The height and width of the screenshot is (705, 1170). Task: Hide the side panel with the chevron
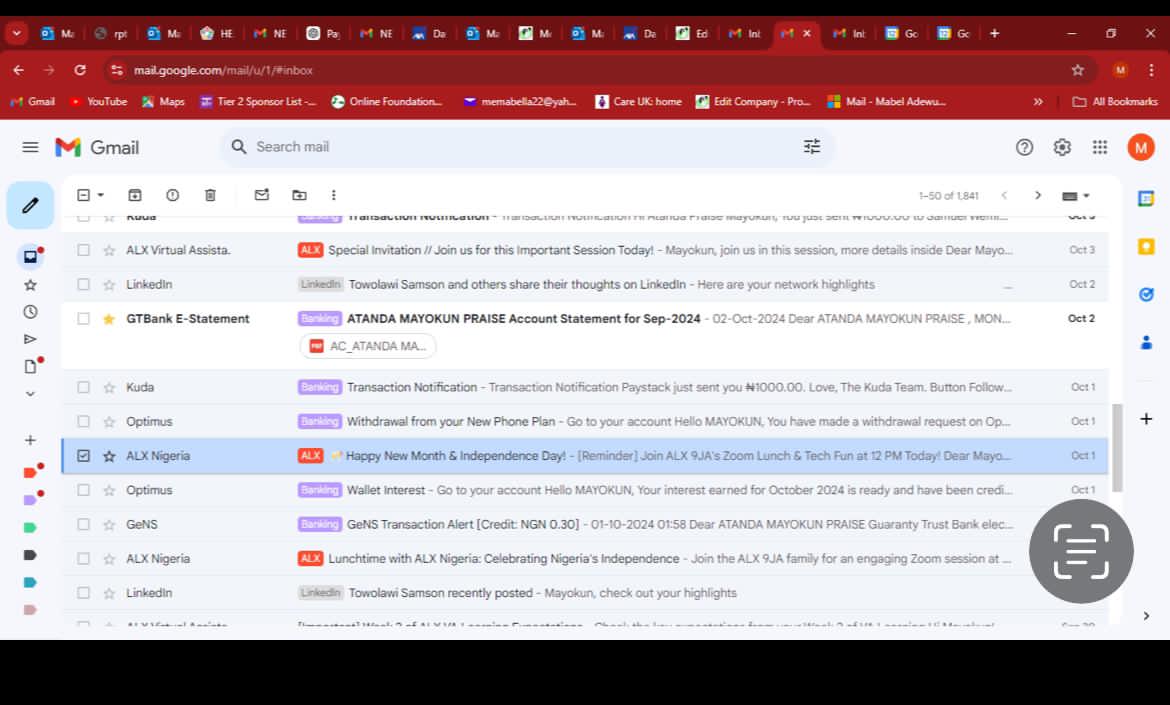pyautogui.click(x=1146, y=615)
